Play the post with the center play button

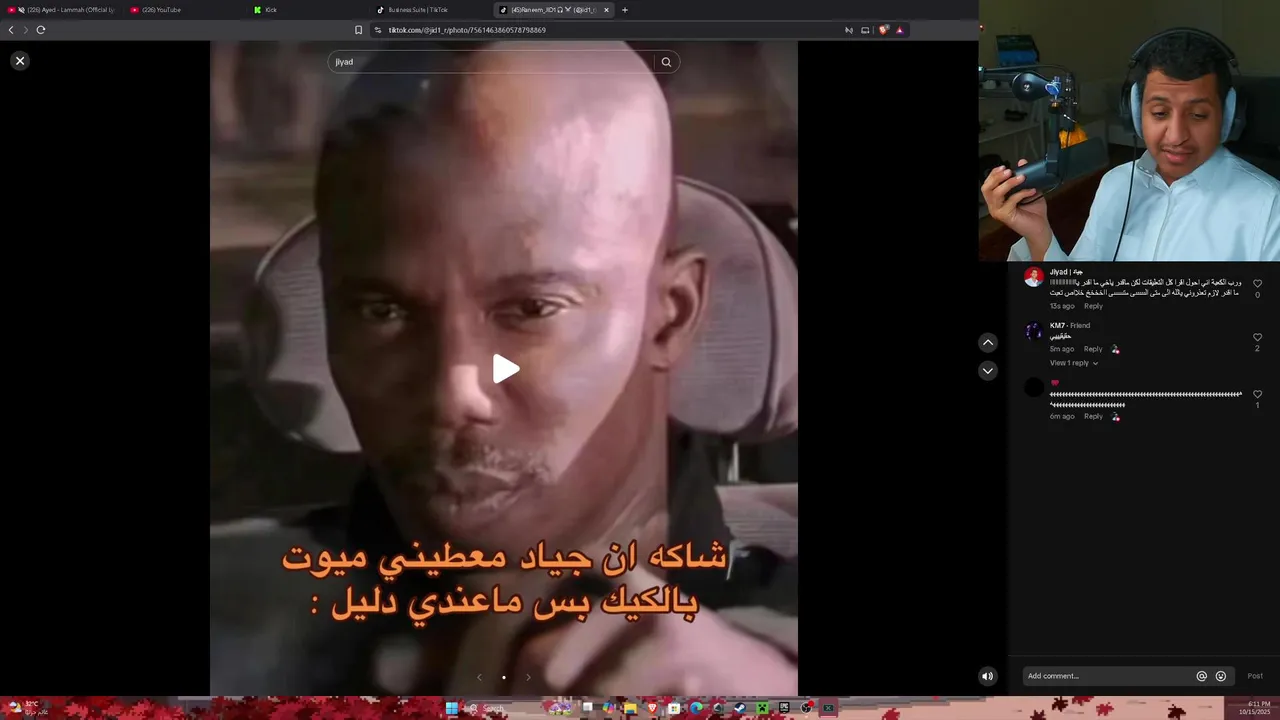click(x=505, y=369)
